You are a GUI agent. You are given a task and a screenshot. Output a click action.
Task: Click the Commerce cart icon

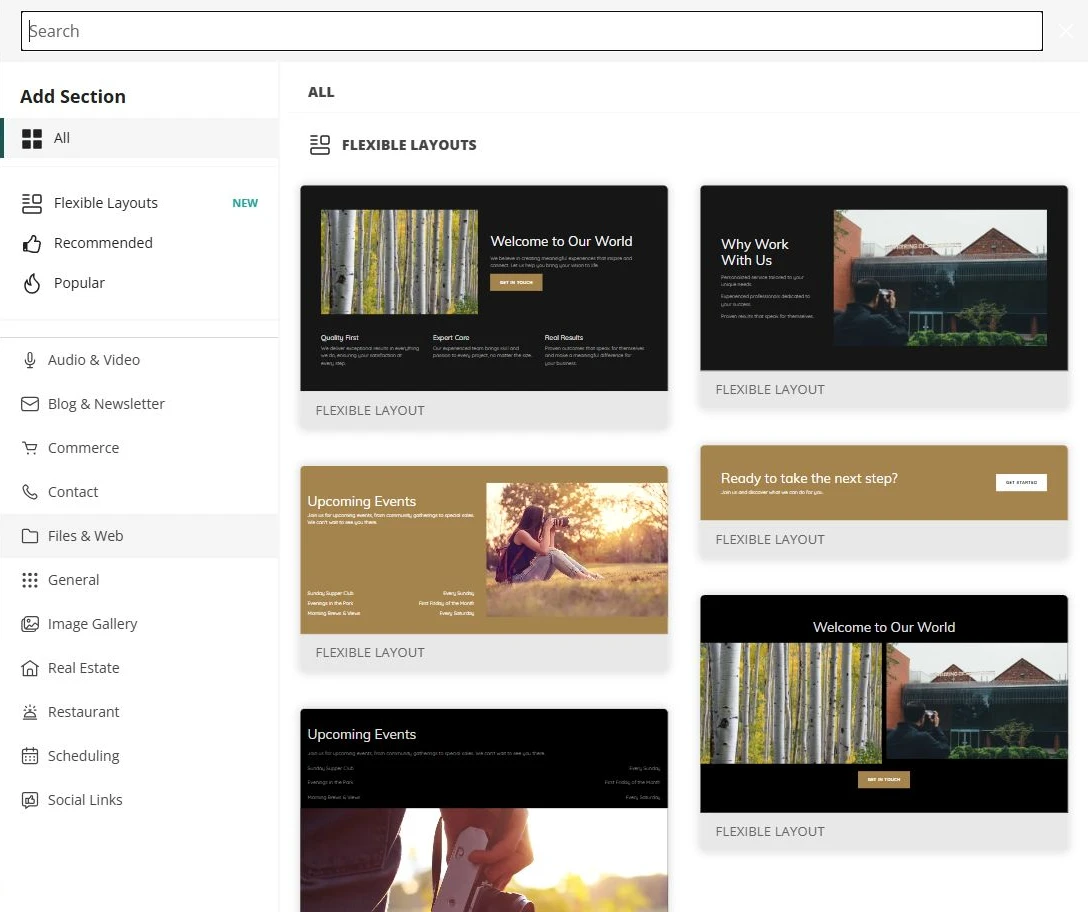tap(30, 448)
